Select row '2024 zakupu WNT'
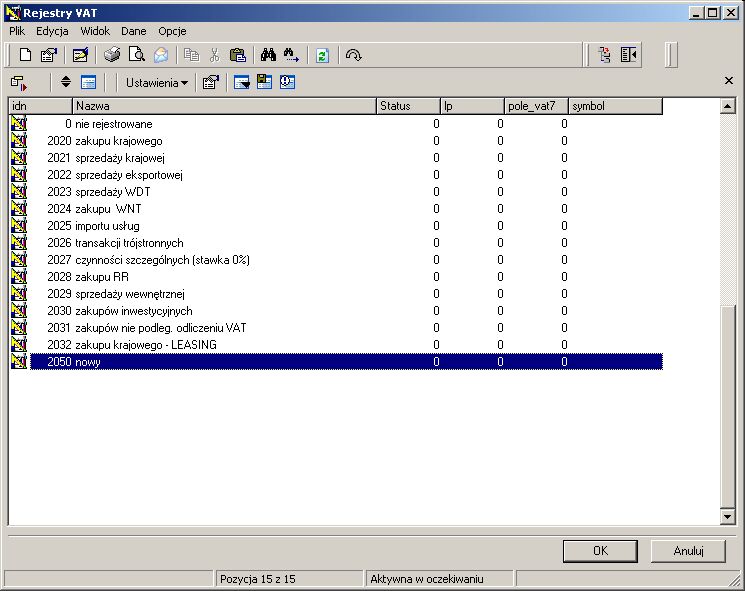This screenshot has height=591, width=745. click(335, 209)
